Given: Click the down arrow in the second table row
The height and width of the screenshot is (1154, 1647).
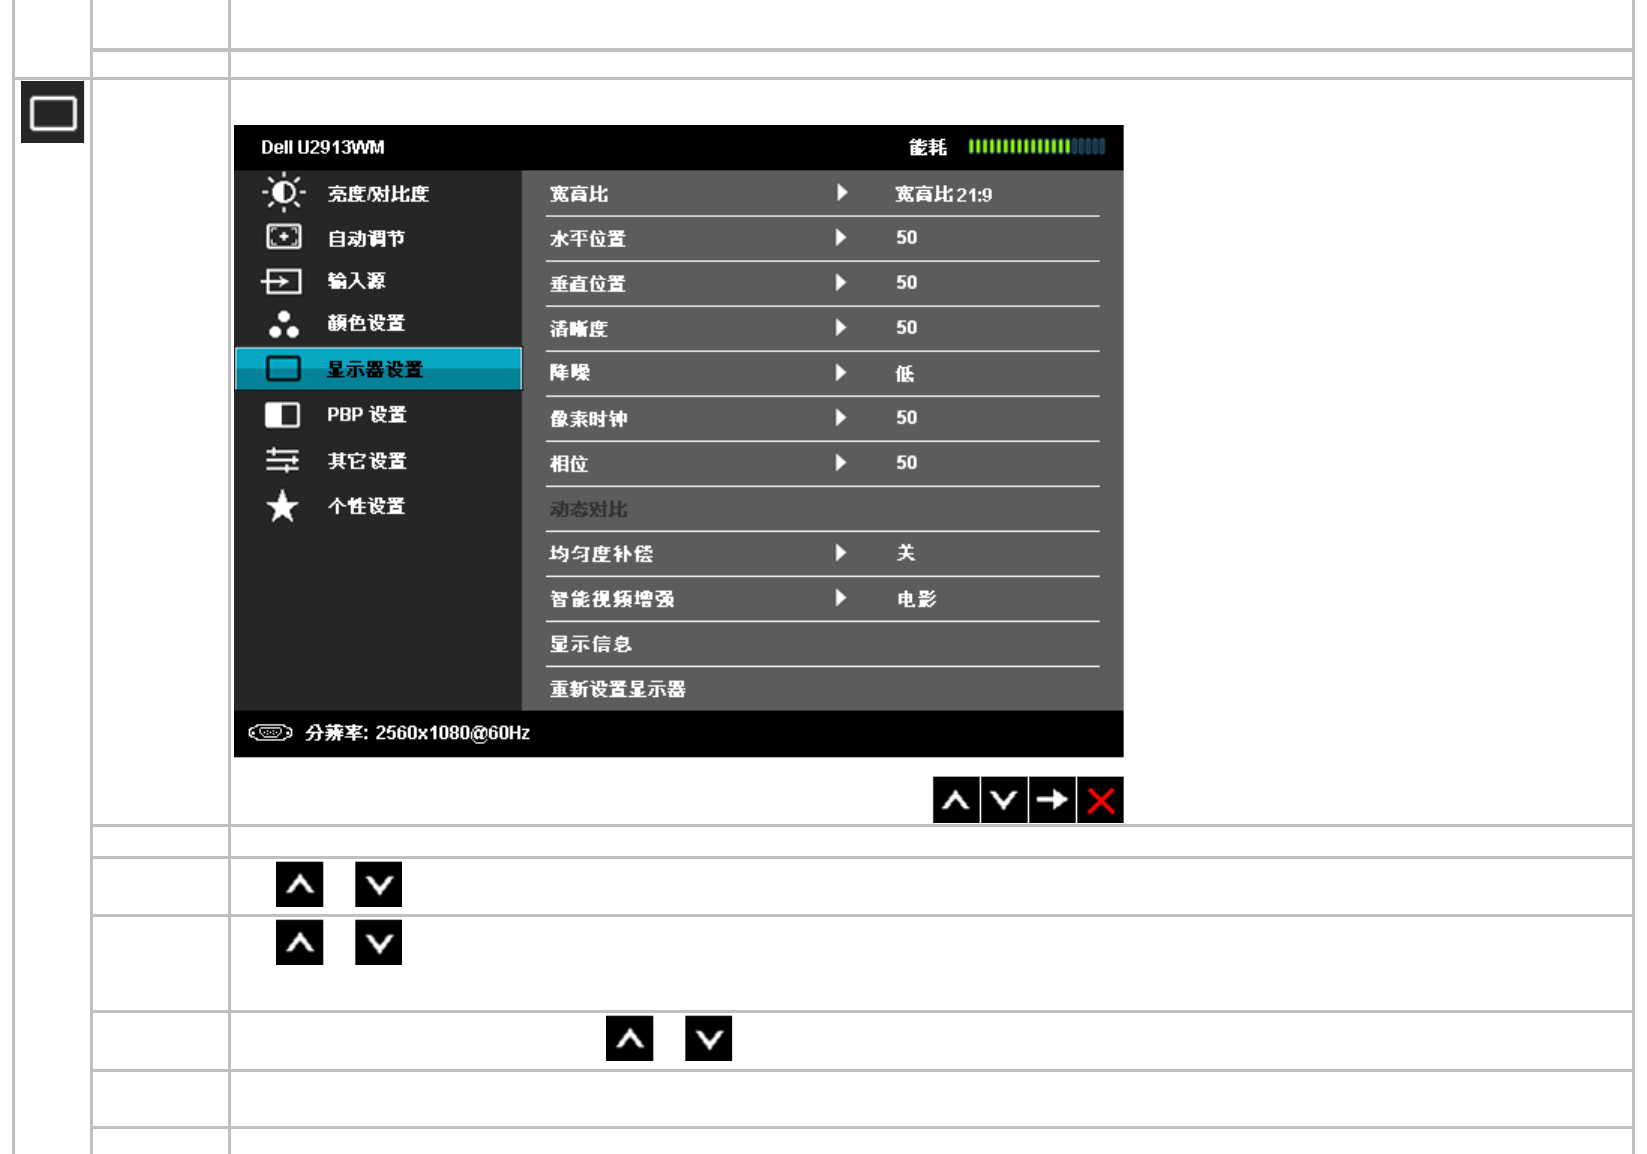Looking at the screenshot, I should [x=379, y=942].
